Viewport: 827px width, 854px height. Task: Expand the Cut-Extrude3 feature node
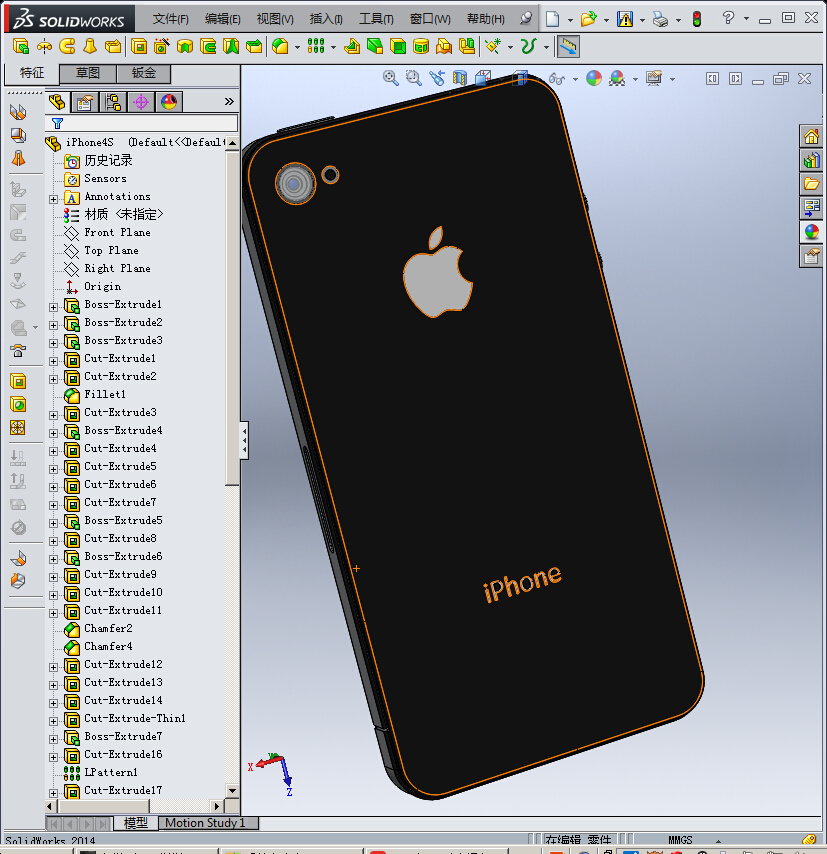(53, 414)
